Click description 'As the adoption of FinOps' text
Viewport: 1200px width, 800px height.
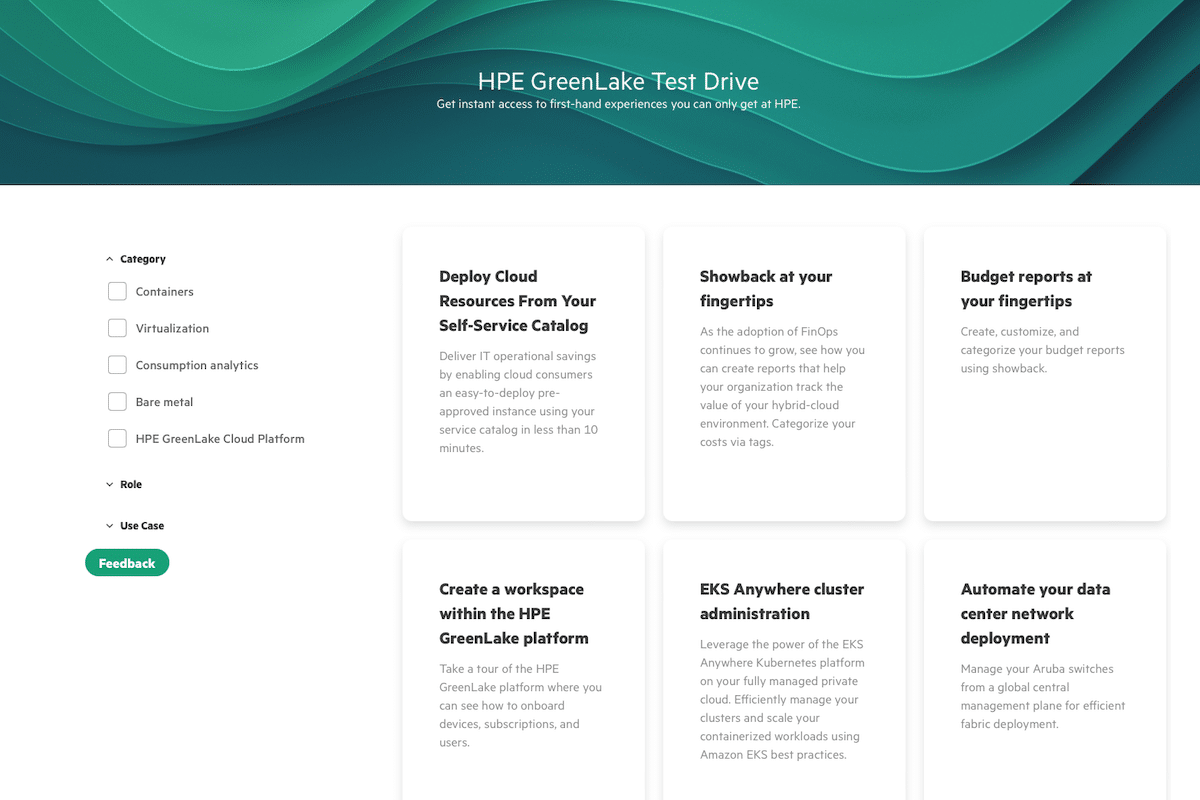tap(782, 387)
